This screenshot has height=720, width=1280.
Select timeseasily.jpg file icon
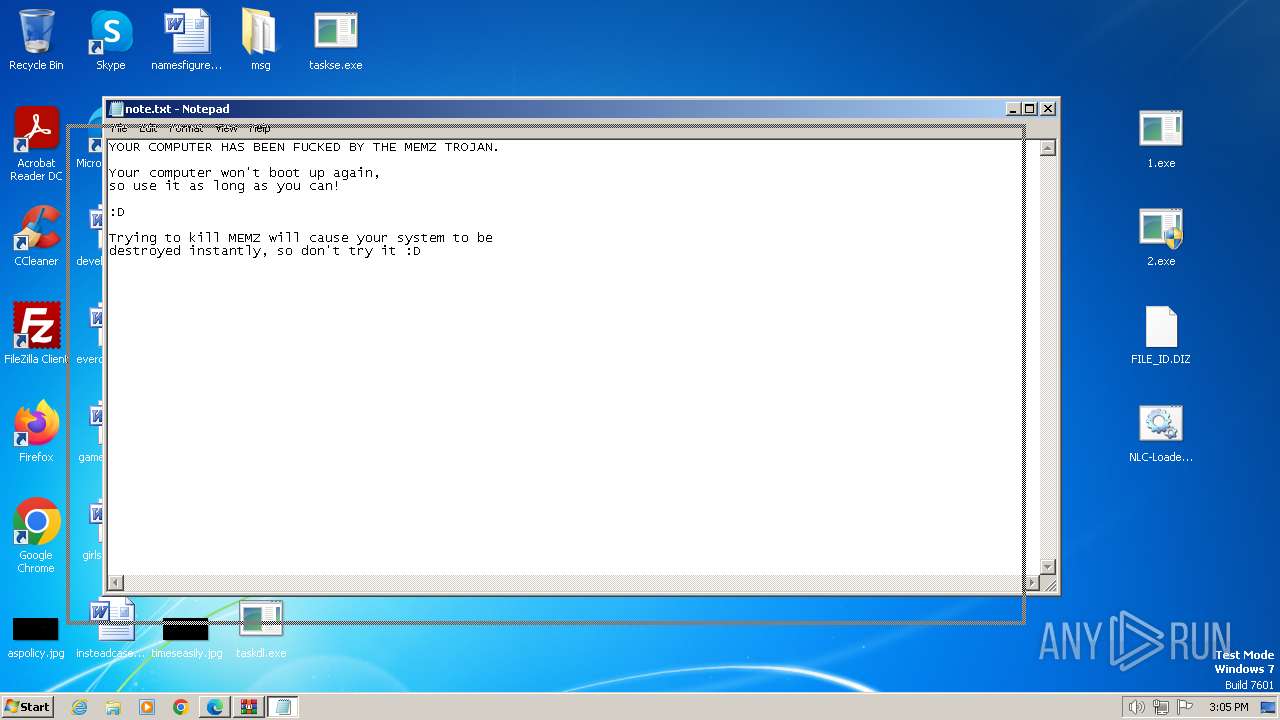tap(186, 638)
